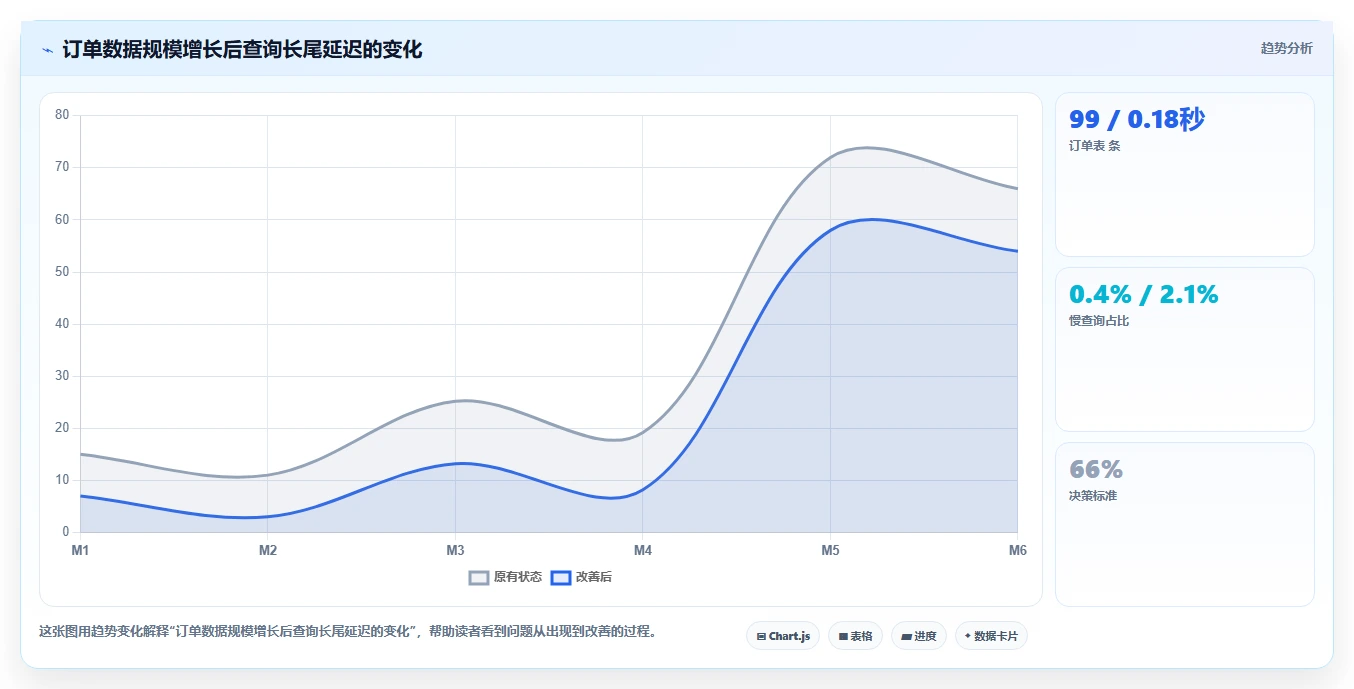Click the lightning icon beside the title
1354x689 pixels.
click(48, 50)
